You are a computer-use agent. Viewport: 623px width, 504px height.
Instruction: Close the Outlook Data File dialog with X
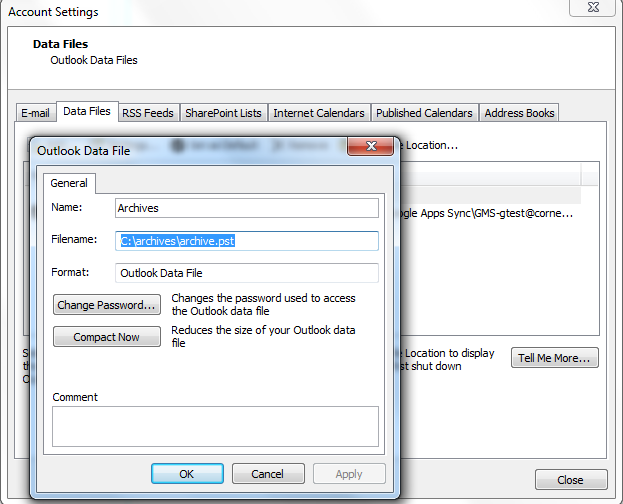[370, 148]
